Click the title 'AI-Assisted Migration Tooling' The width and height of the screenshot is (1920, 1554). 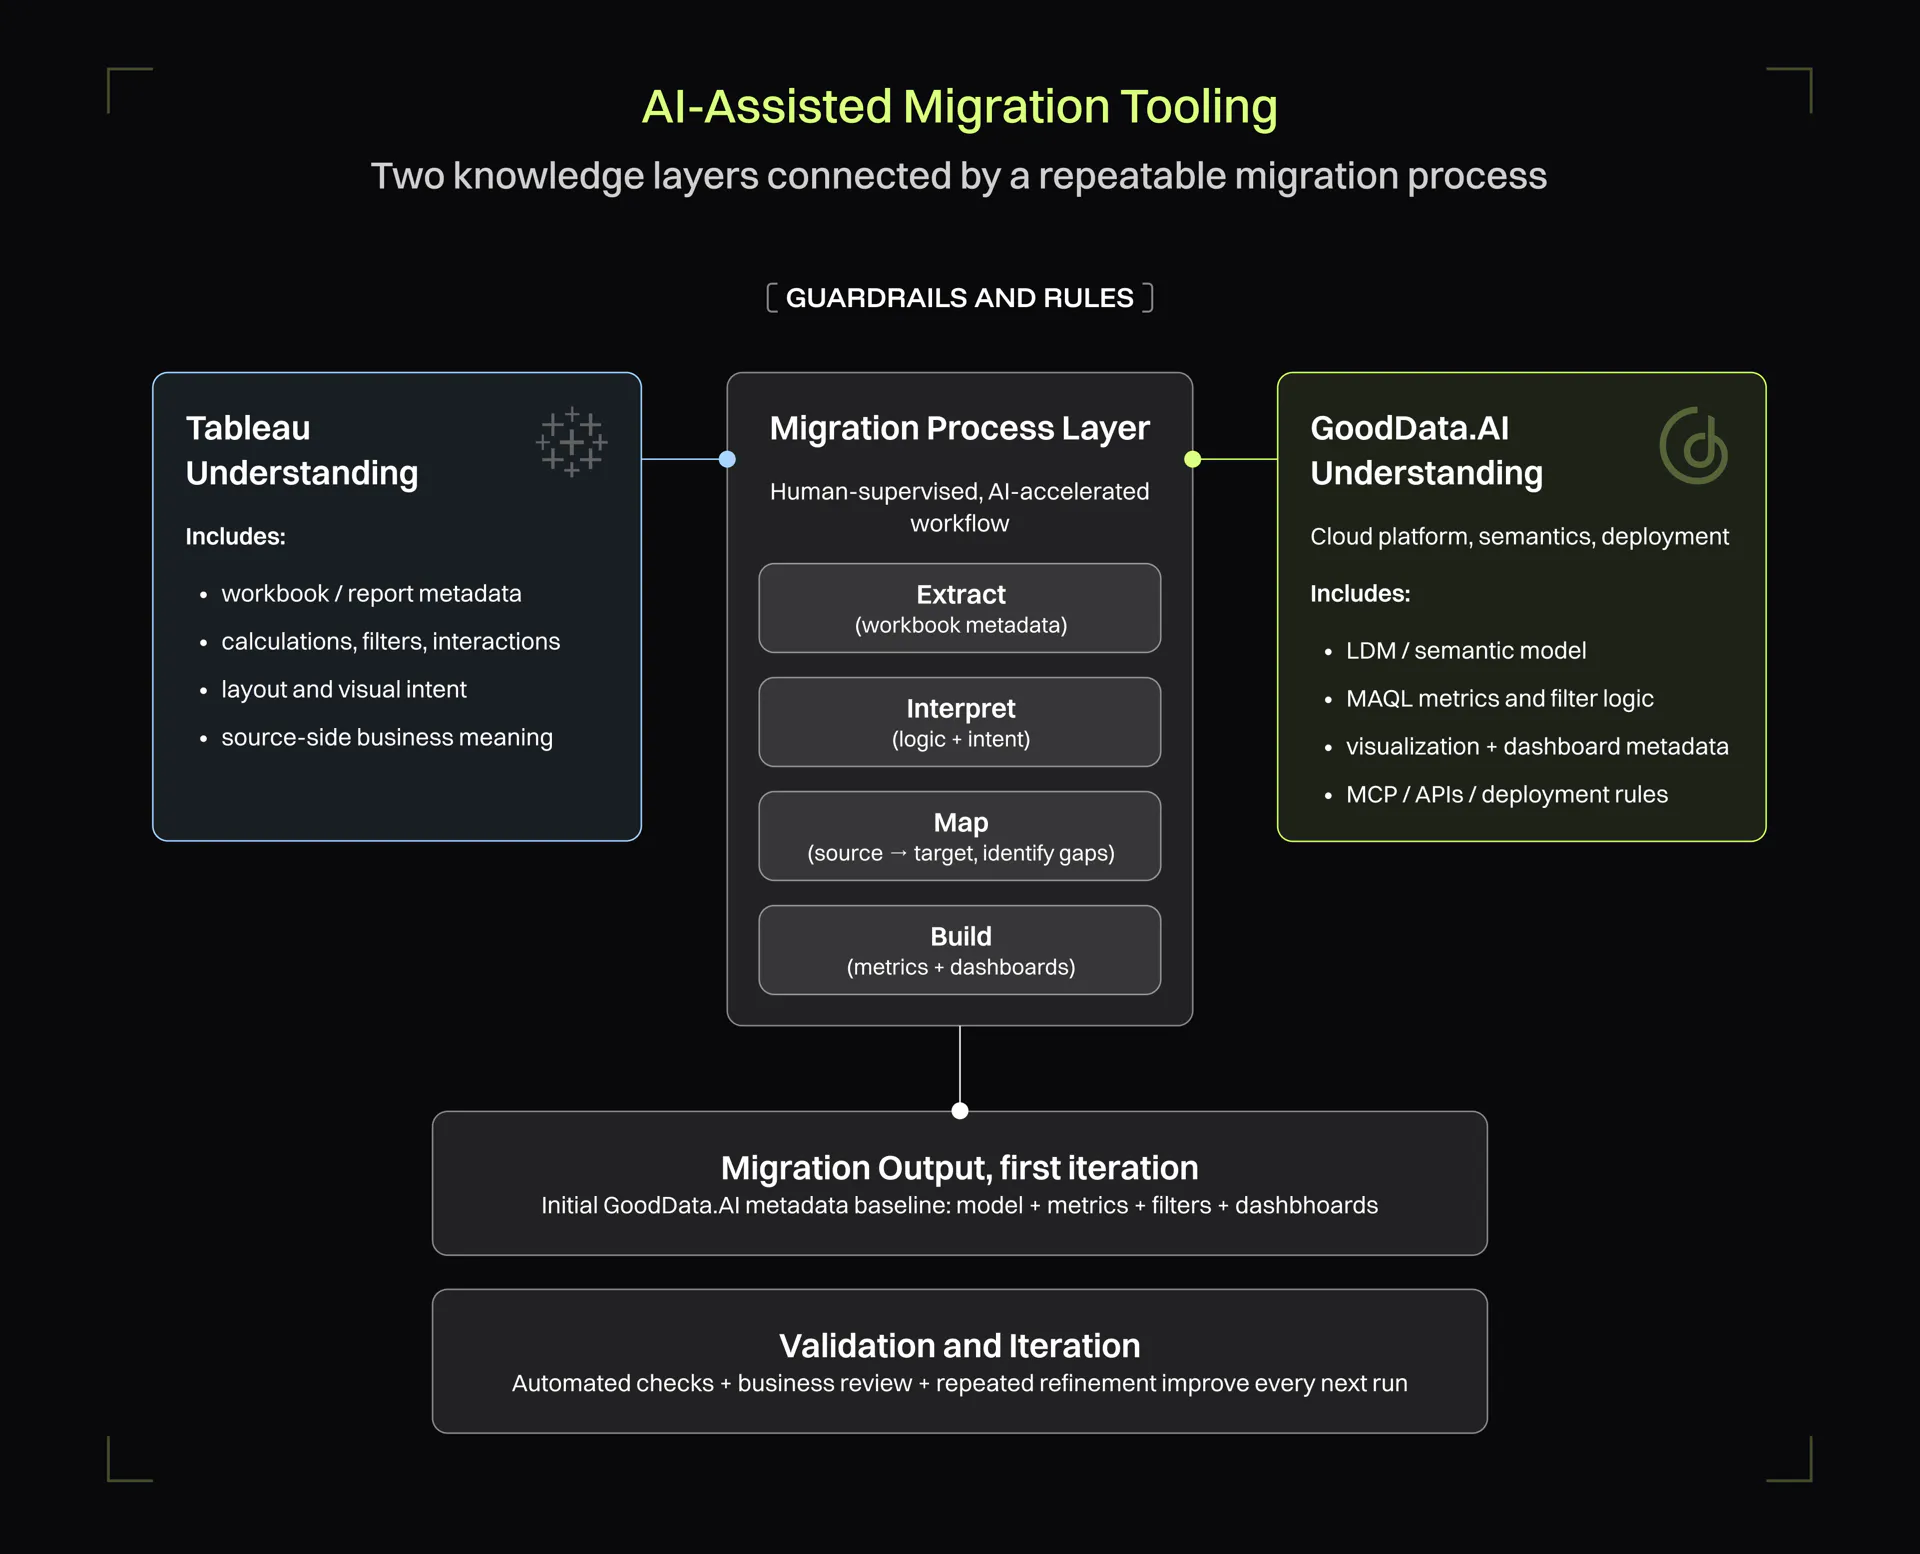pyautogui.click(x=960, y=106)
